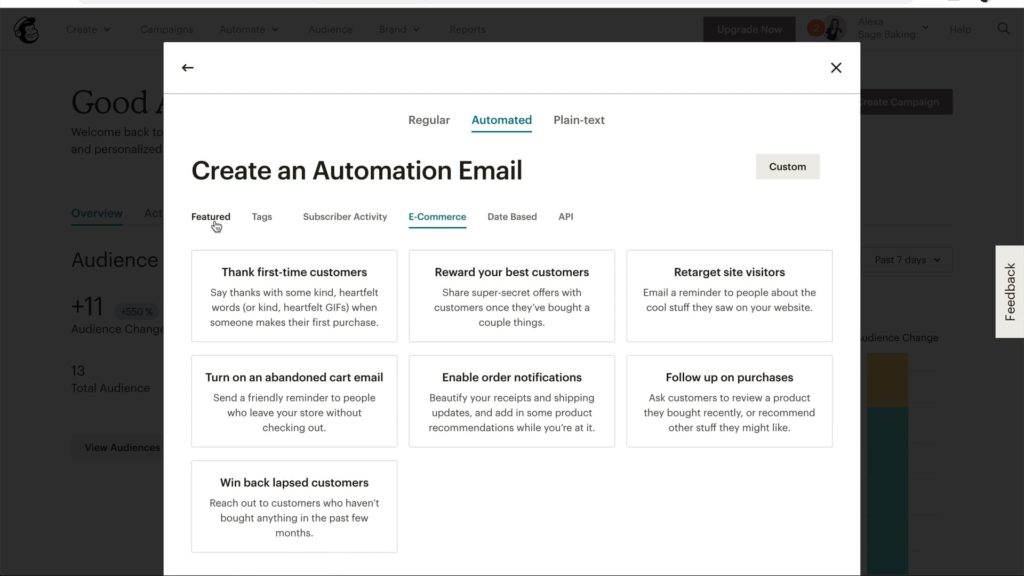Expand the Automate menu dropdown
1024x576 pixels.
249,29
